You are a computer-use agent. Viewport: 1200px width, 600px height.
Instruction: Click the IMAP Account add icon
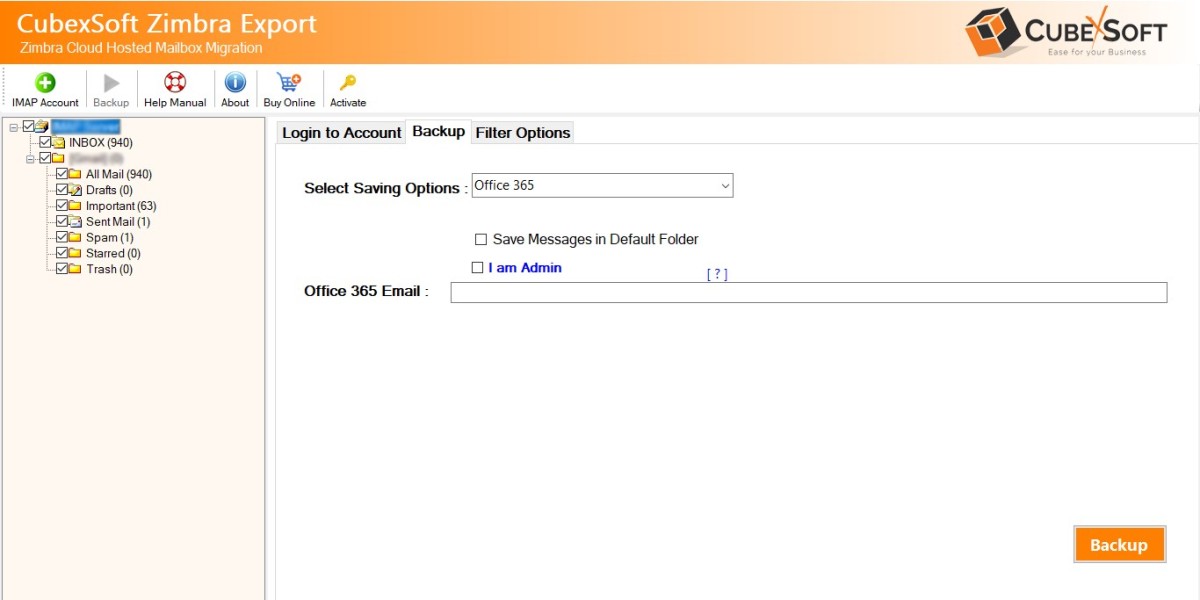coord(45,83)
